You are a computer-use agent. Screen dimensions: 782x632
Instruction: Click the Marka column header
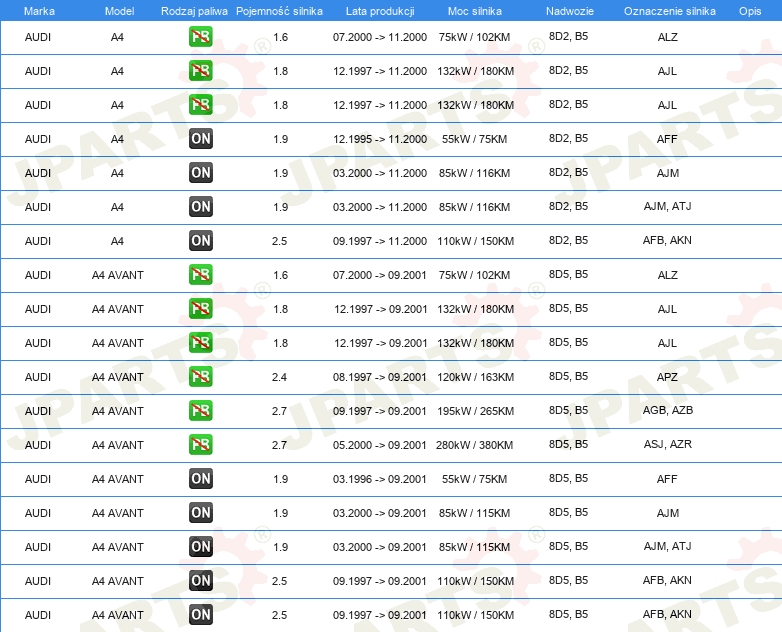[x=39, y=11]
